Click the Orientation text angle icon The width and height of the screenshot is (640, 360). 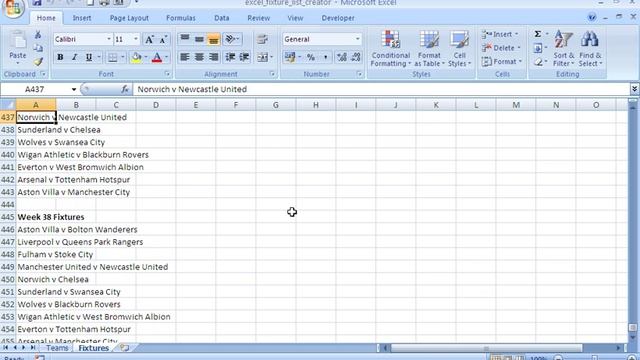(232, 39)
